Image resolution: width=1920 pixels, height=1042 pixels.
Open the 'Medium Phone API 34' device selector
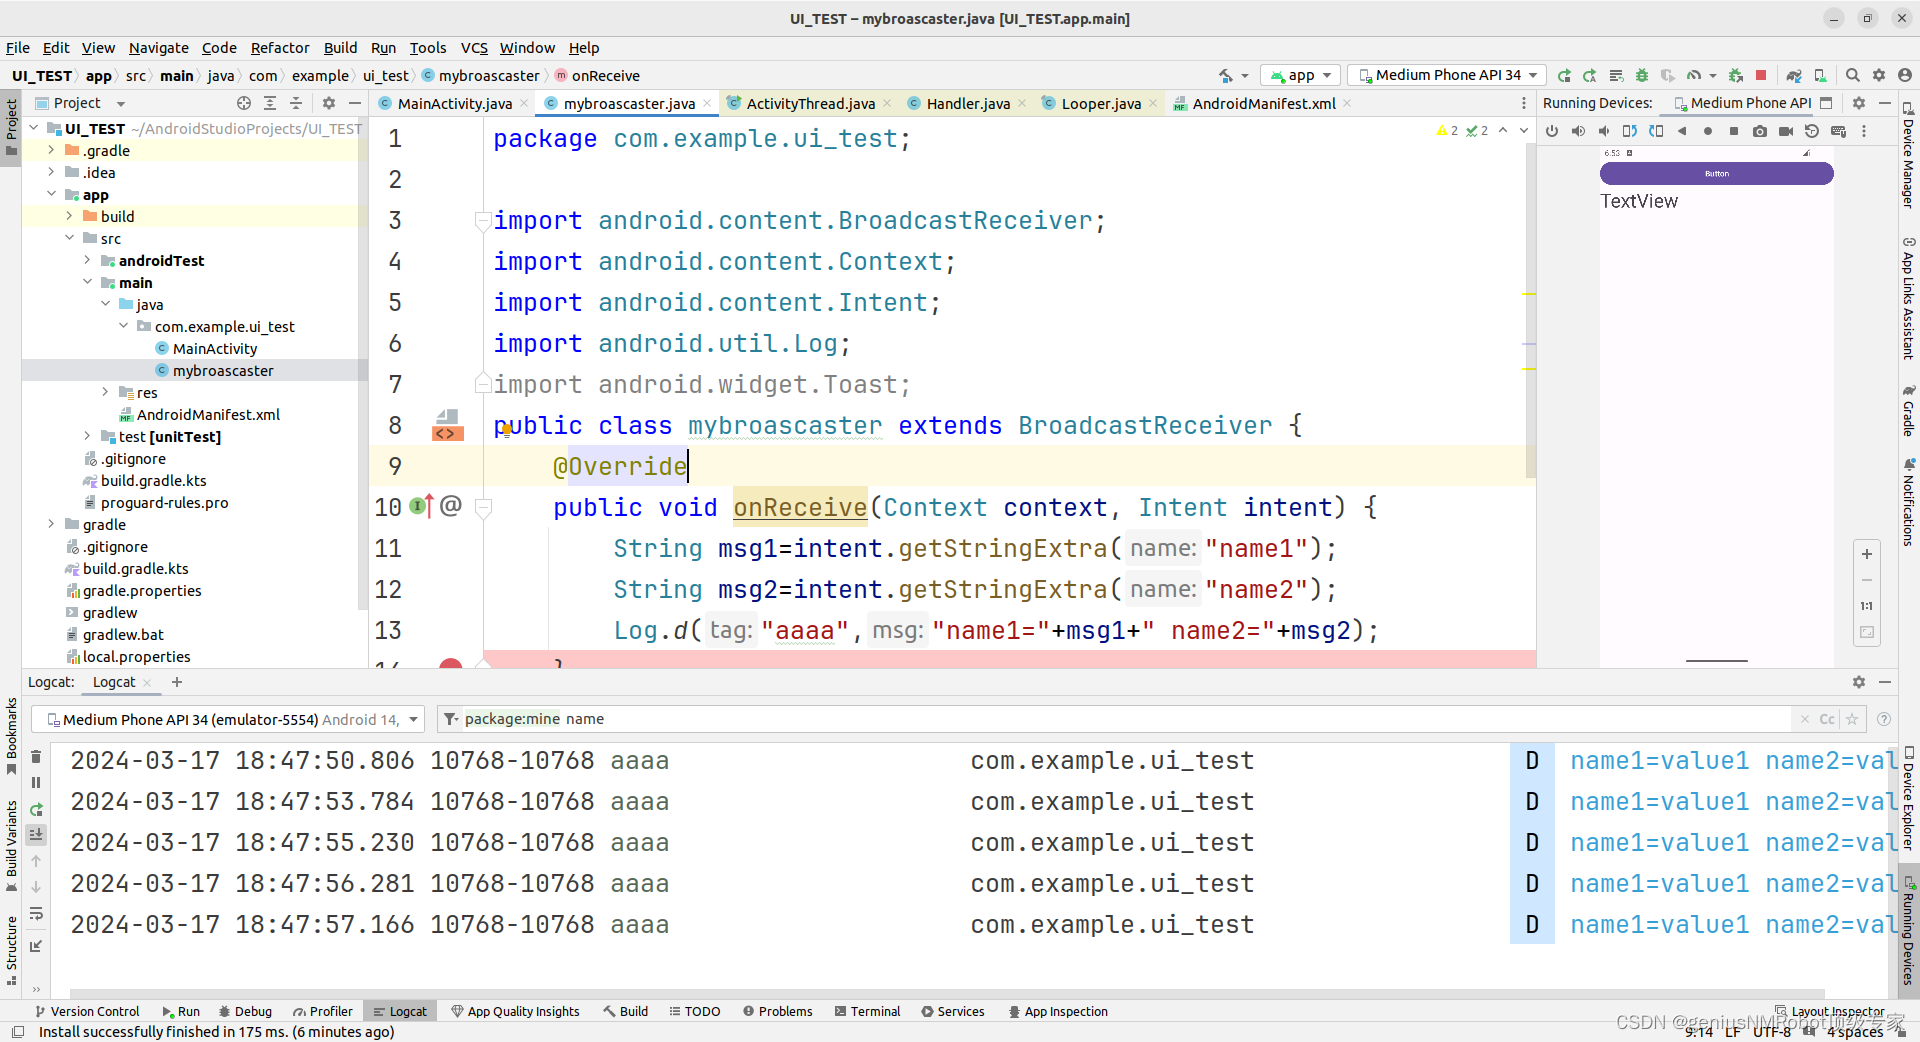tap(1444, 75)
